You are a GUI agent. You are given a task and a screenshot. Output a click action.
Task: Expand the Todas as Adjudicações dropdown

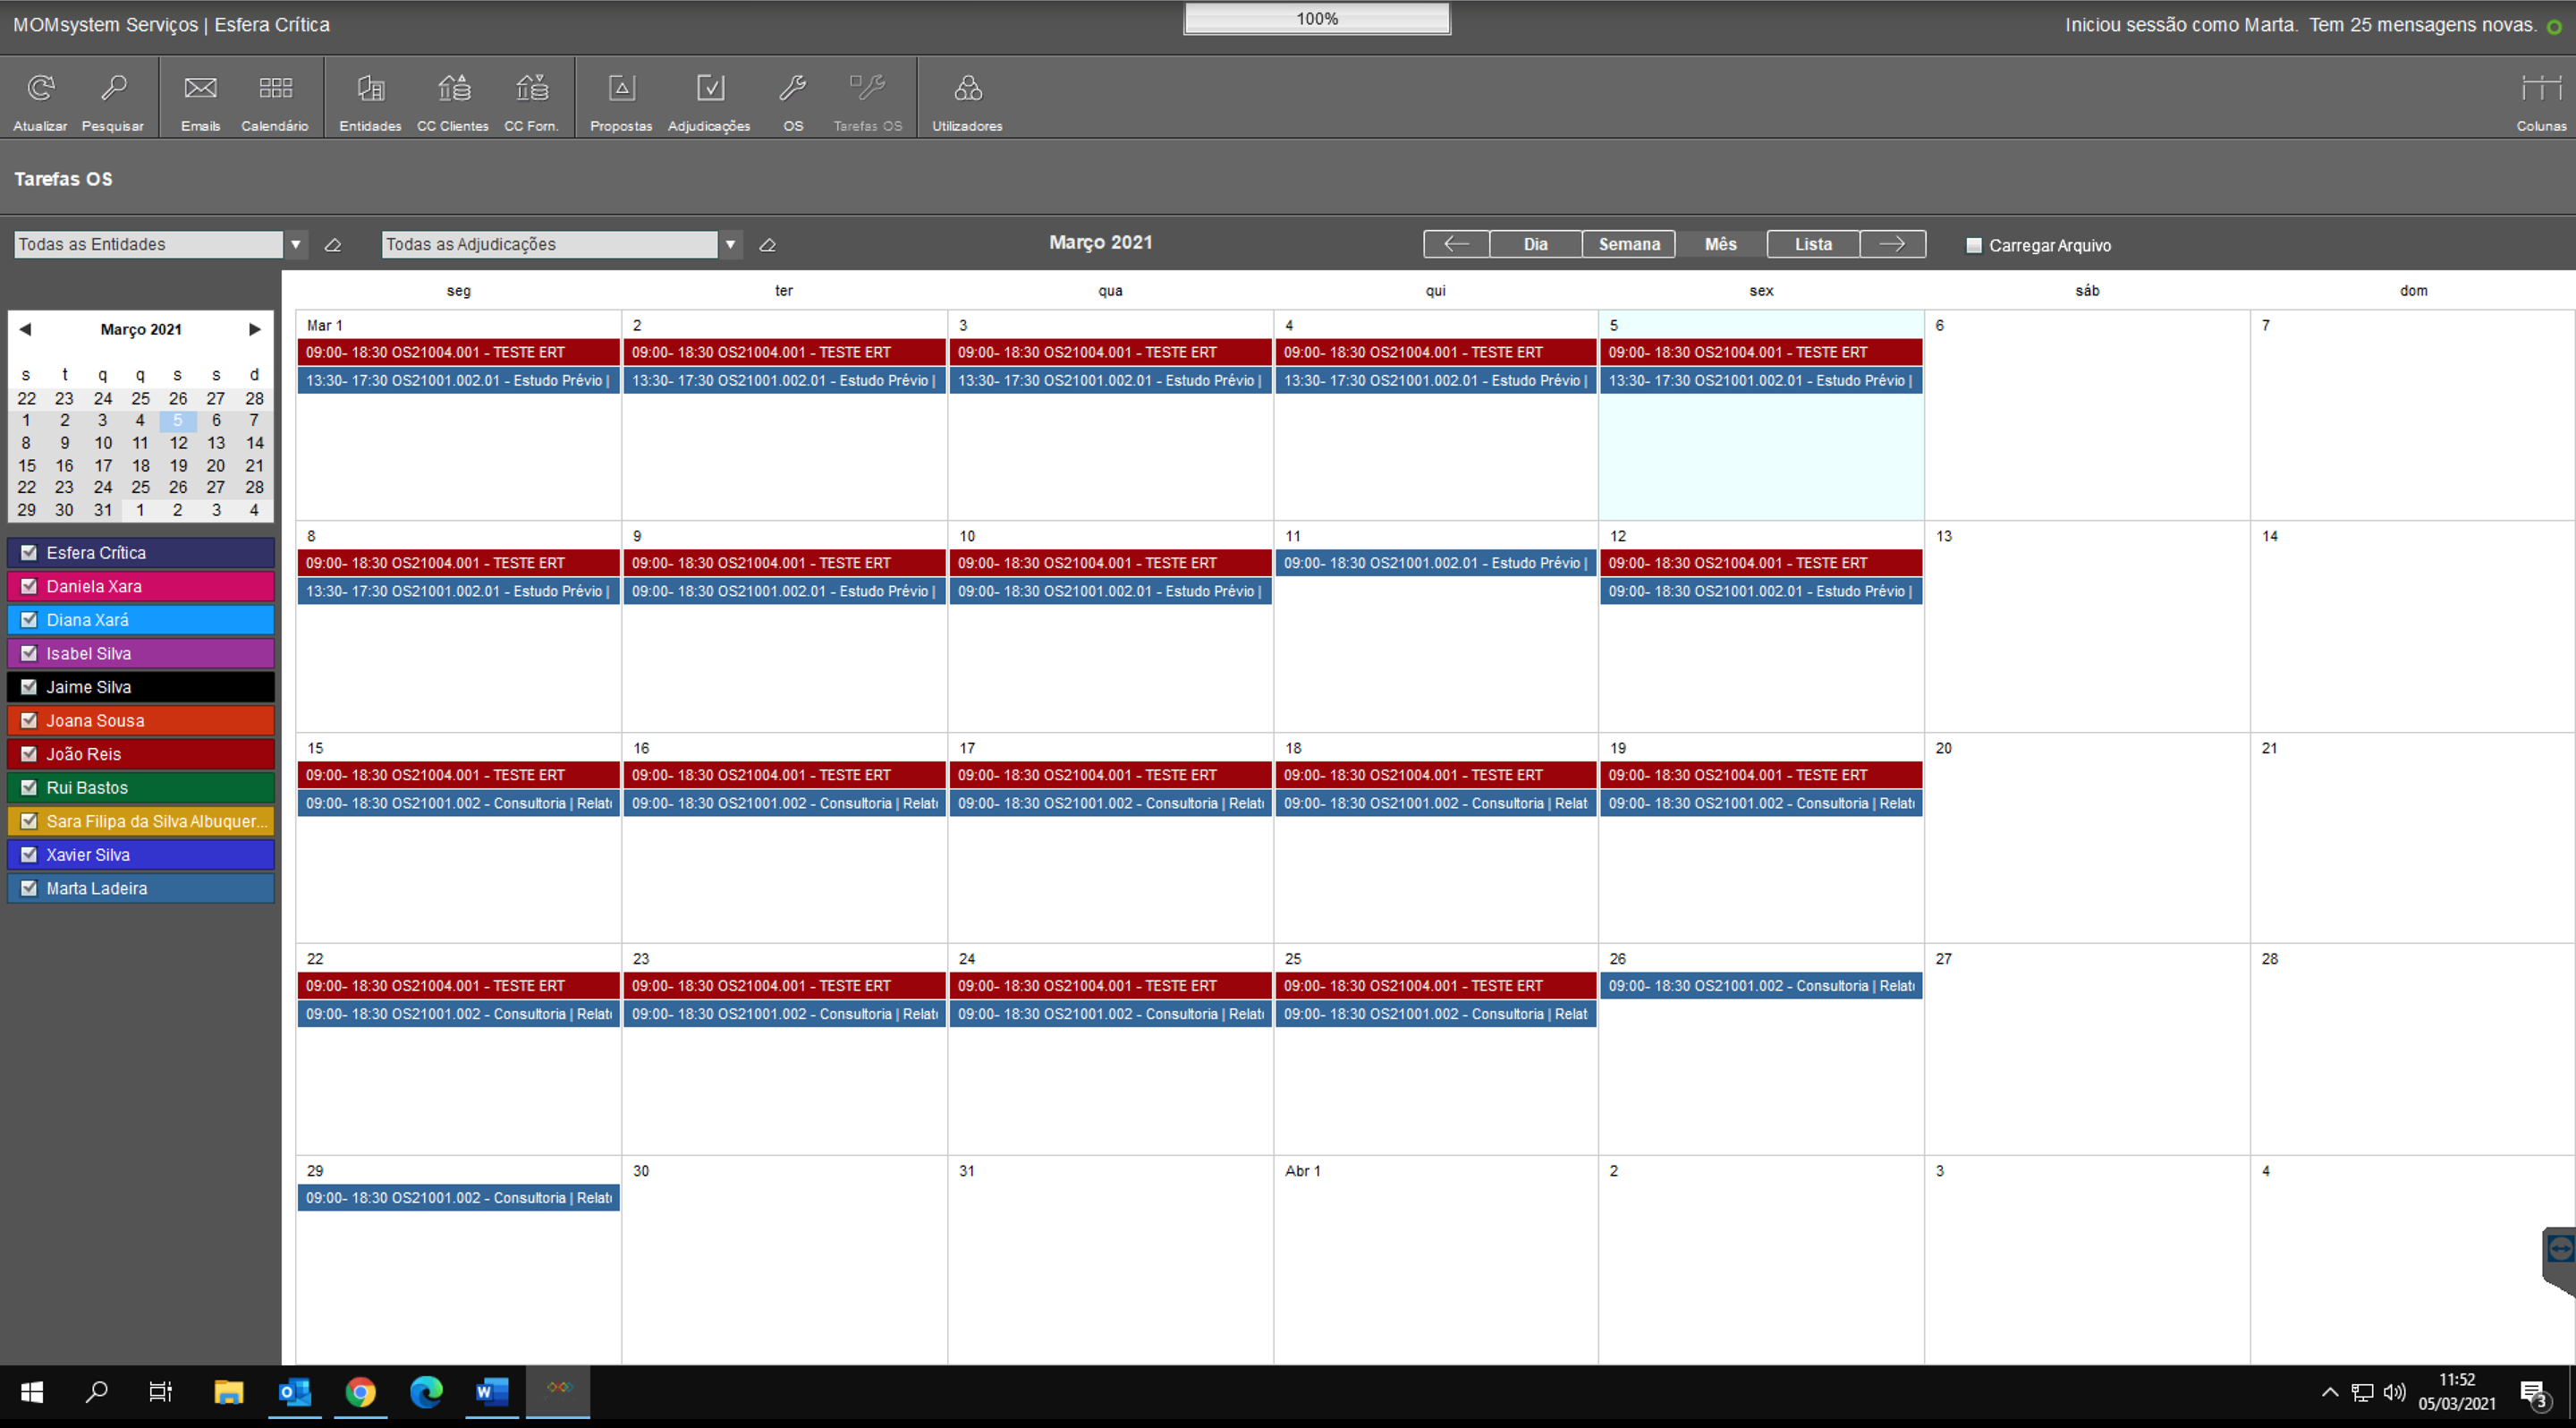click(x=730, y=244)
